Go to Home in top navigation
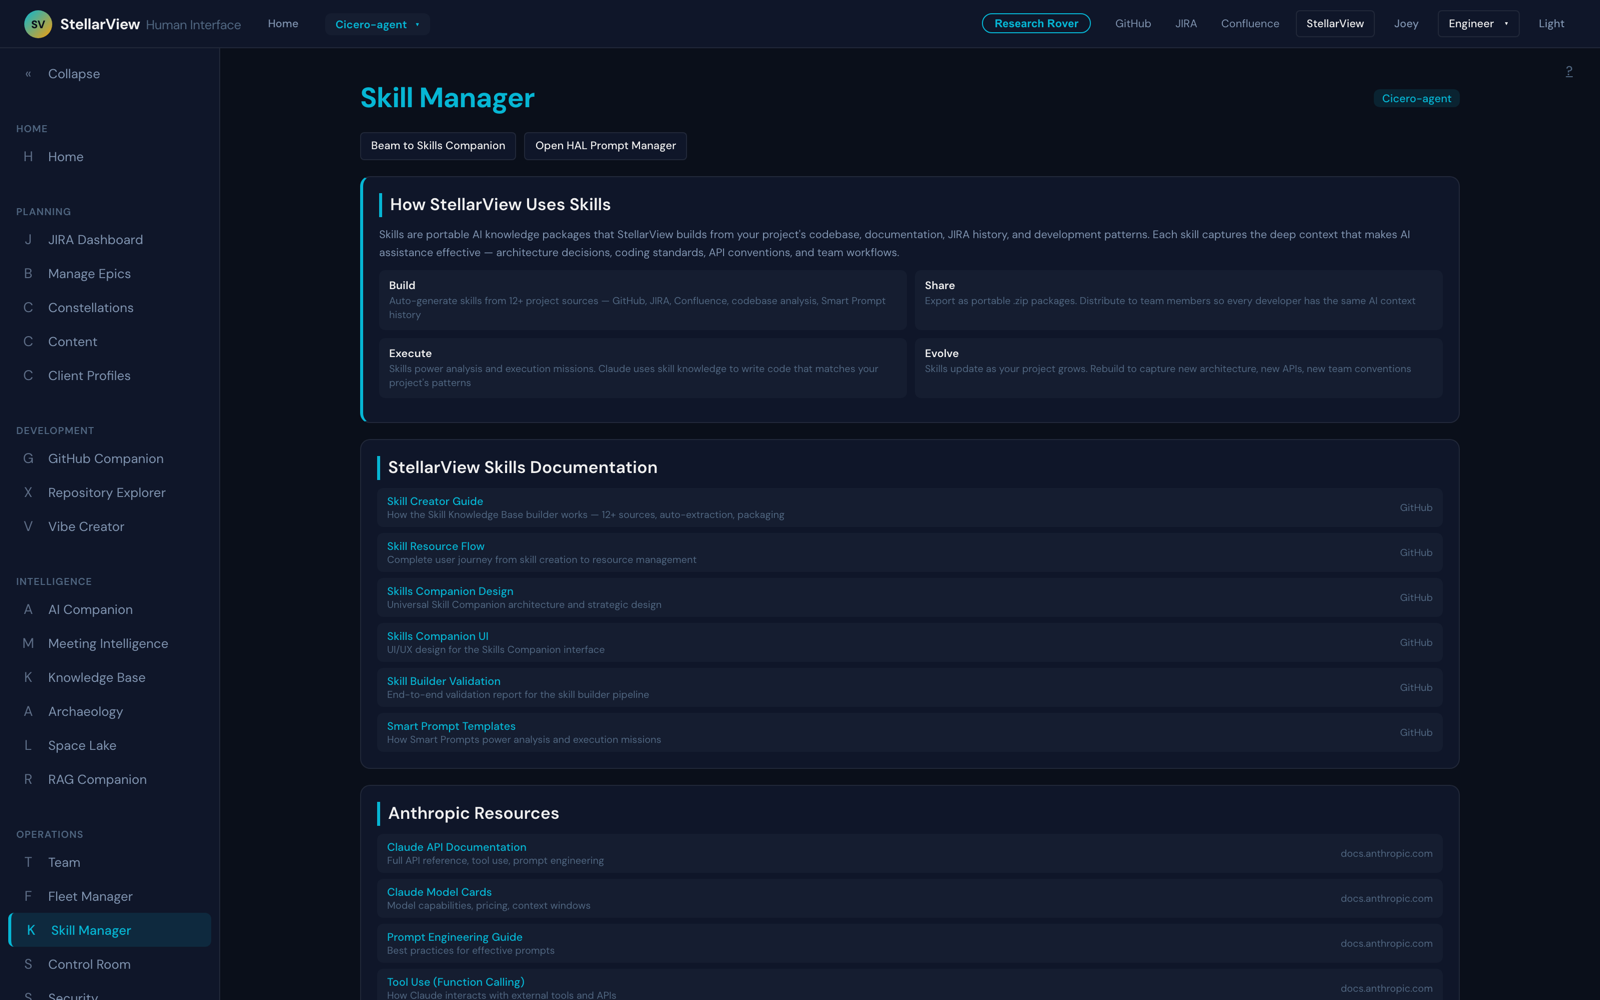 (283, 24)
